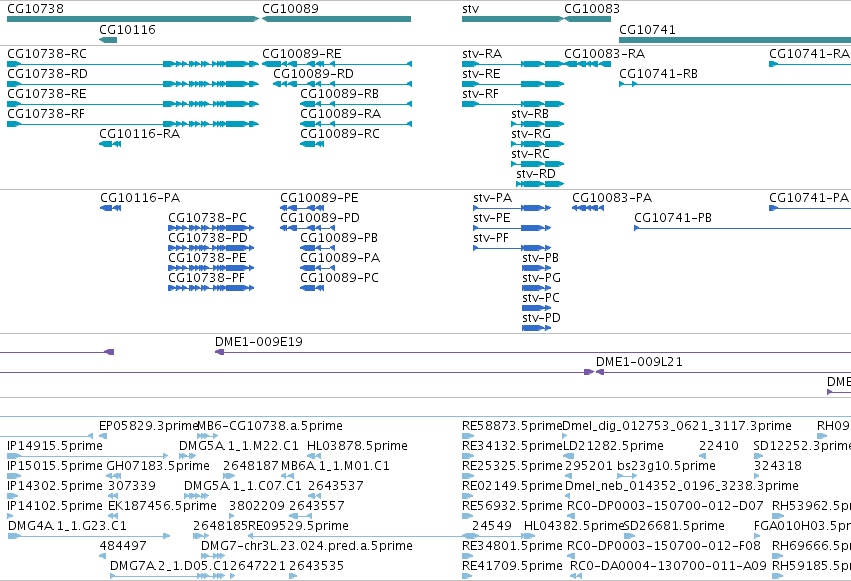
Task: Select the IP14915.5prime EST label
Action: point(55,446)
